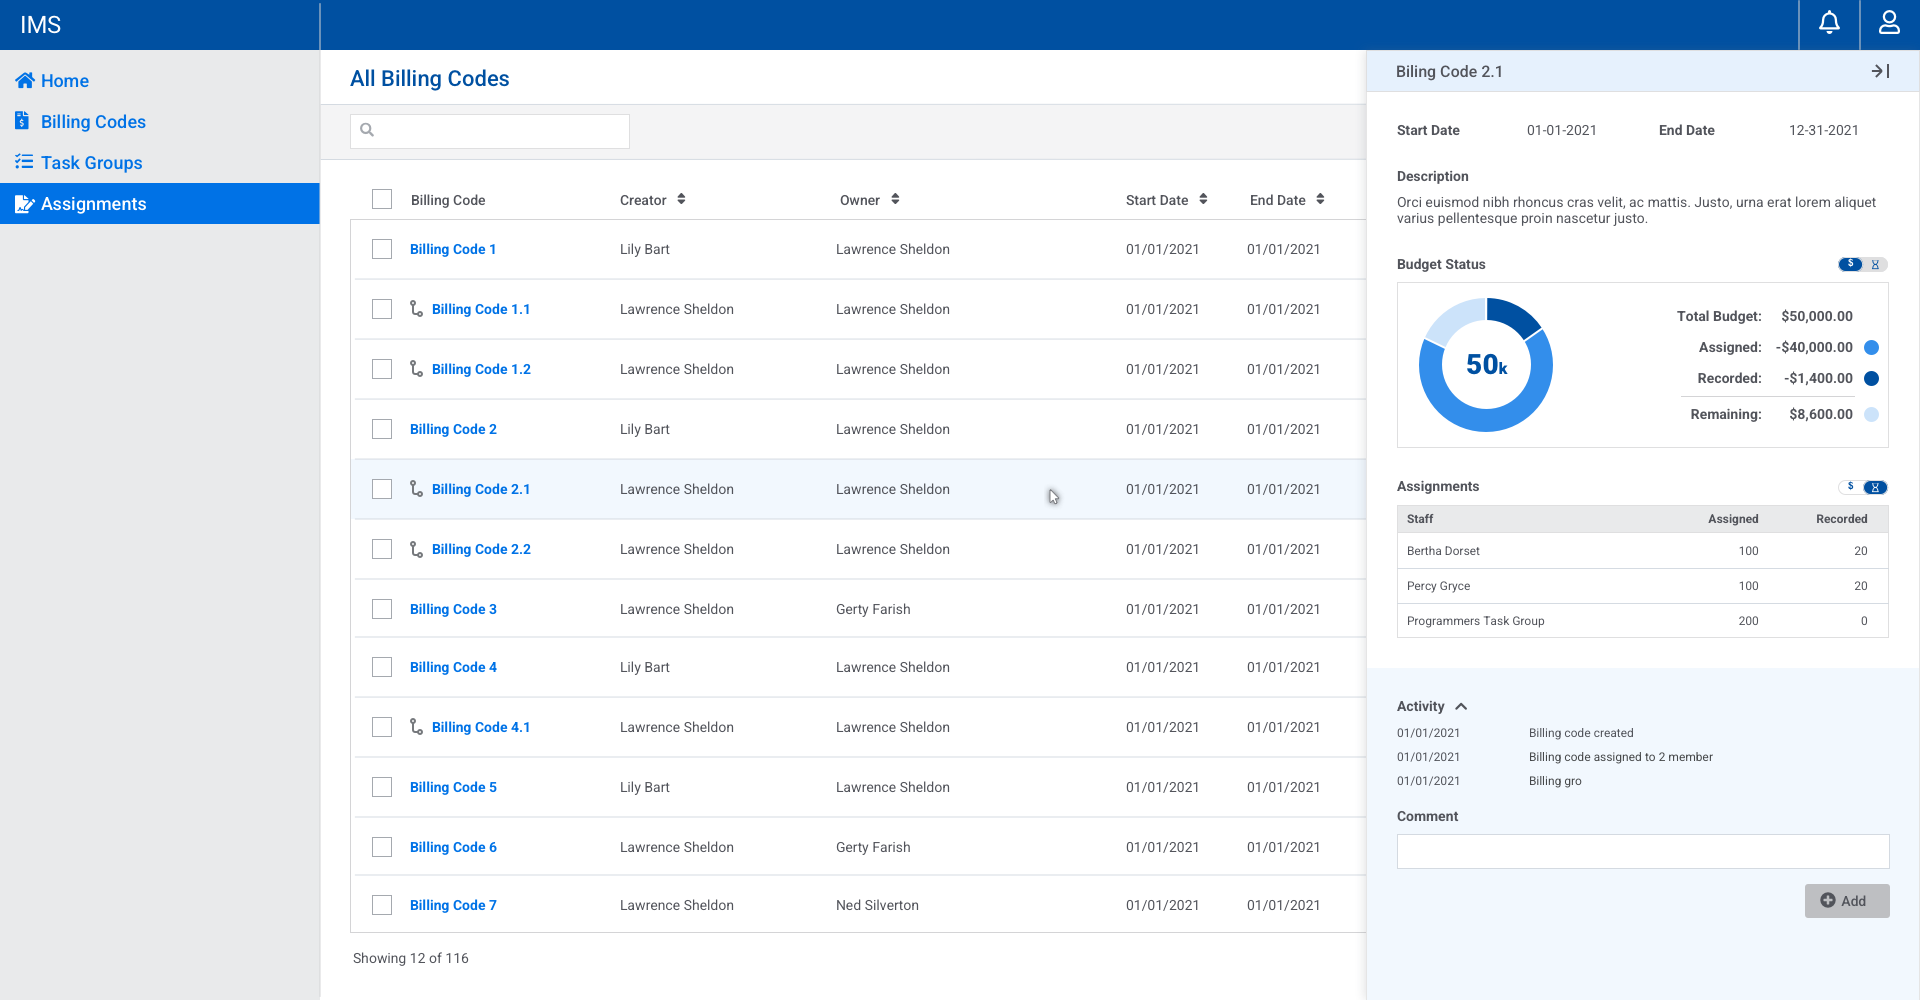The height and width of the screenshot is (1000, 1920).
Task: Collapse the Billing Code 2.1 side panel
Action: [x=1880, y=71]
